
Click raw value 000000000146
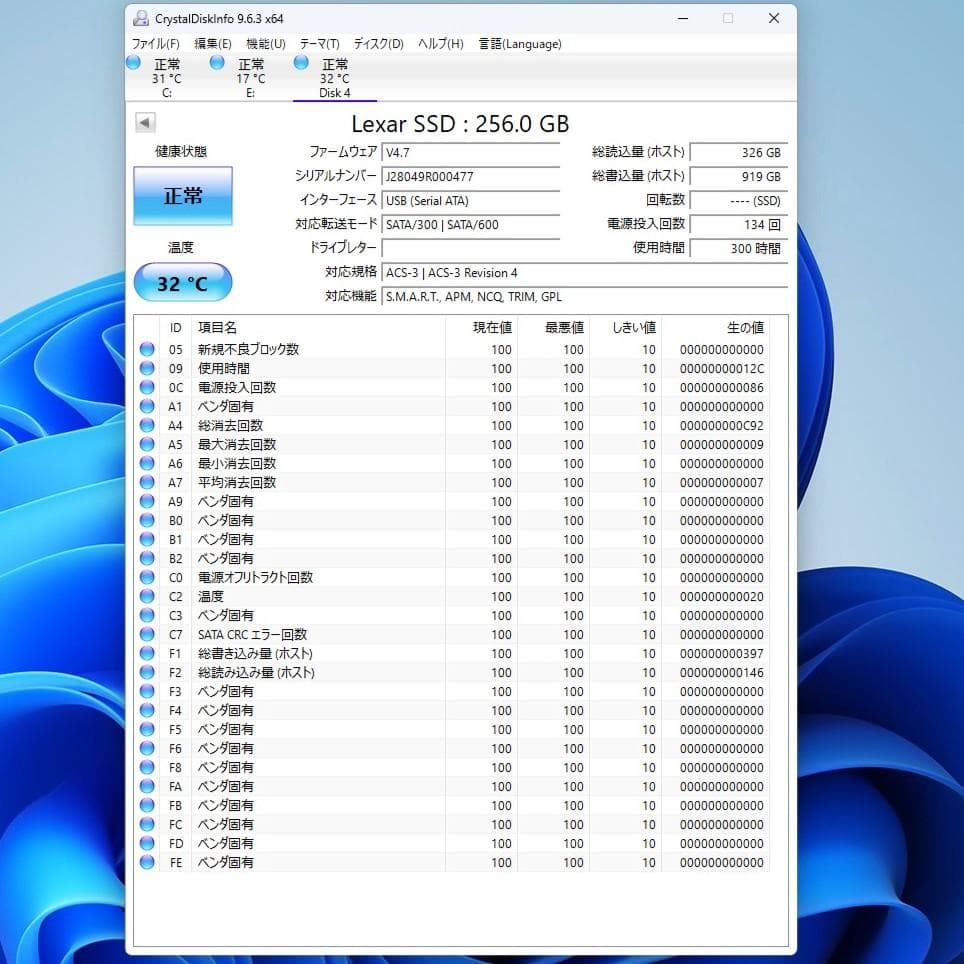pos(722,673)
